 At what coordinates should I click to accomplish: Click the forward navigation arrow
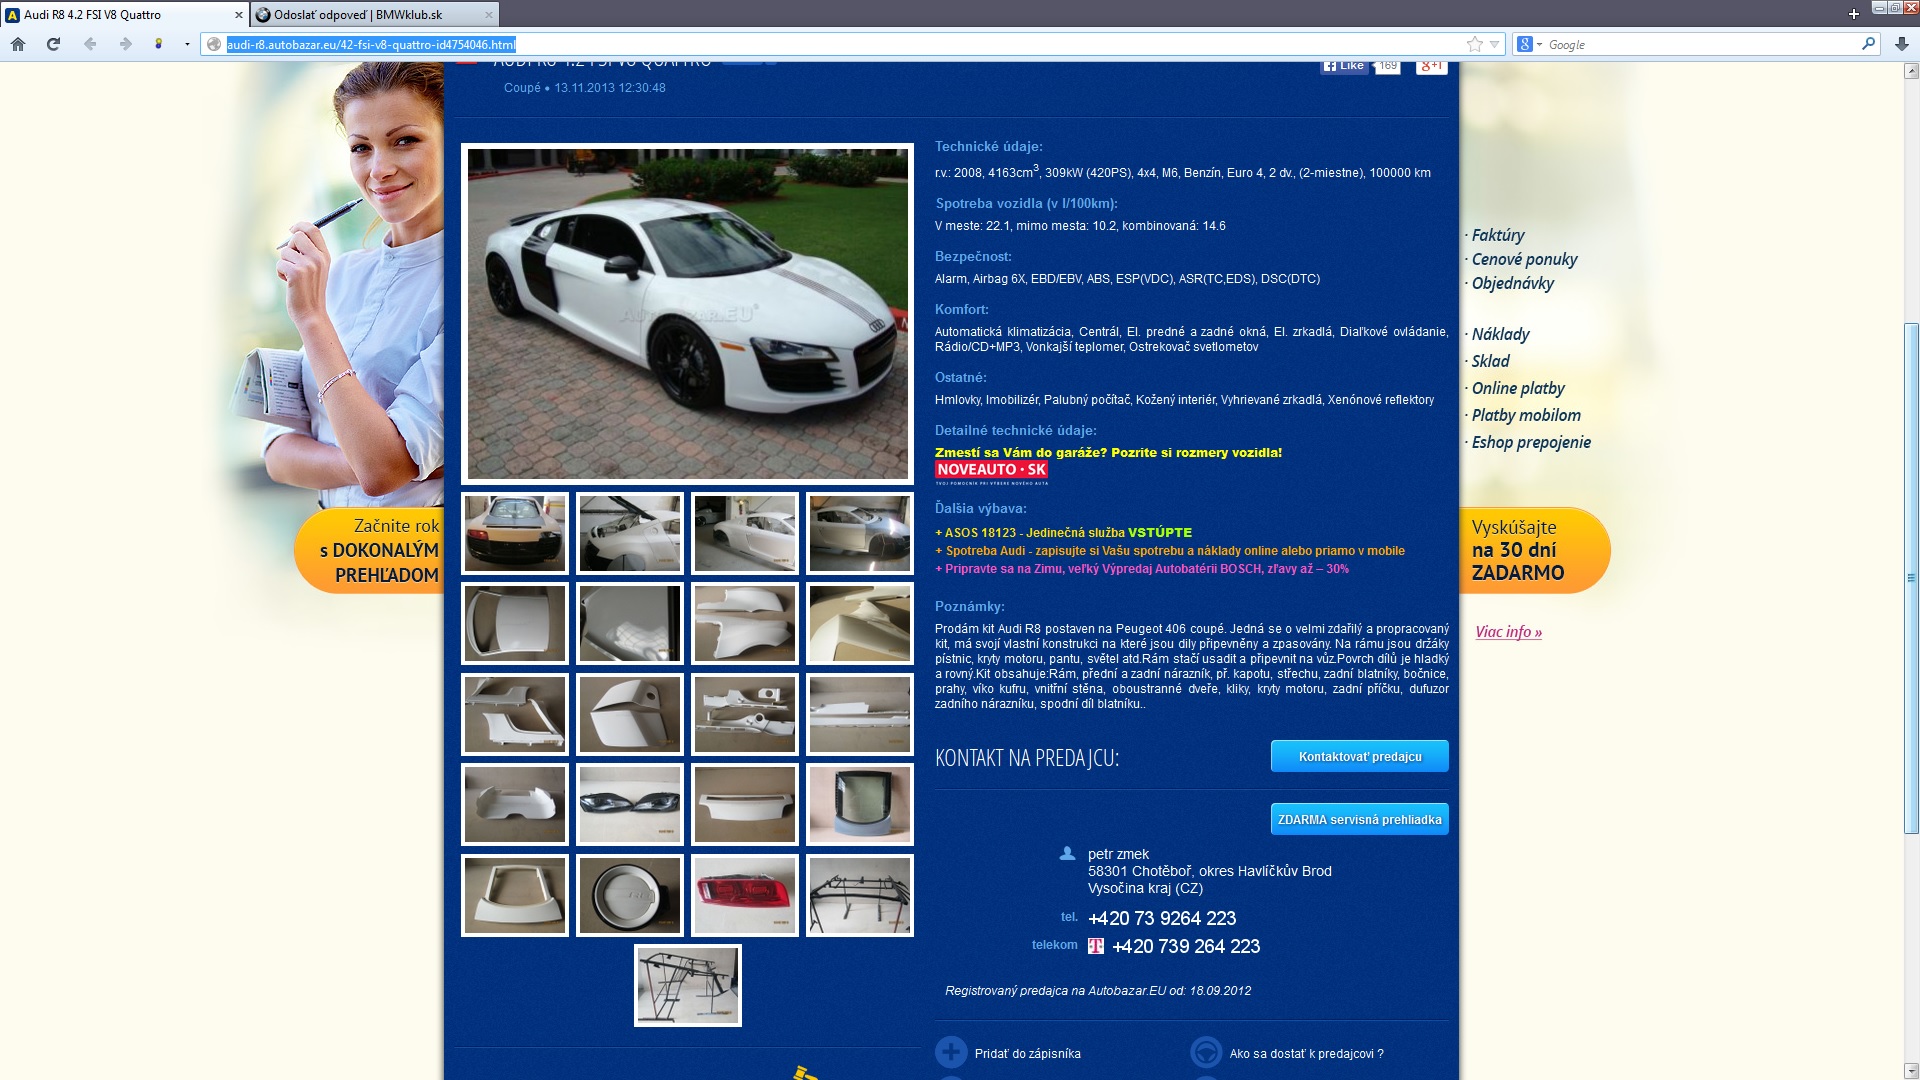(125, 44)
